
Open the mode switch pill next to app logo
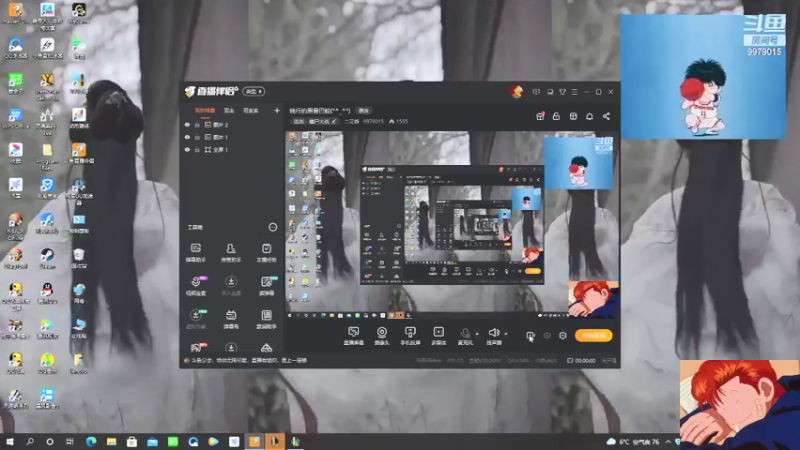pyautogui.click(x=254, y=91)
